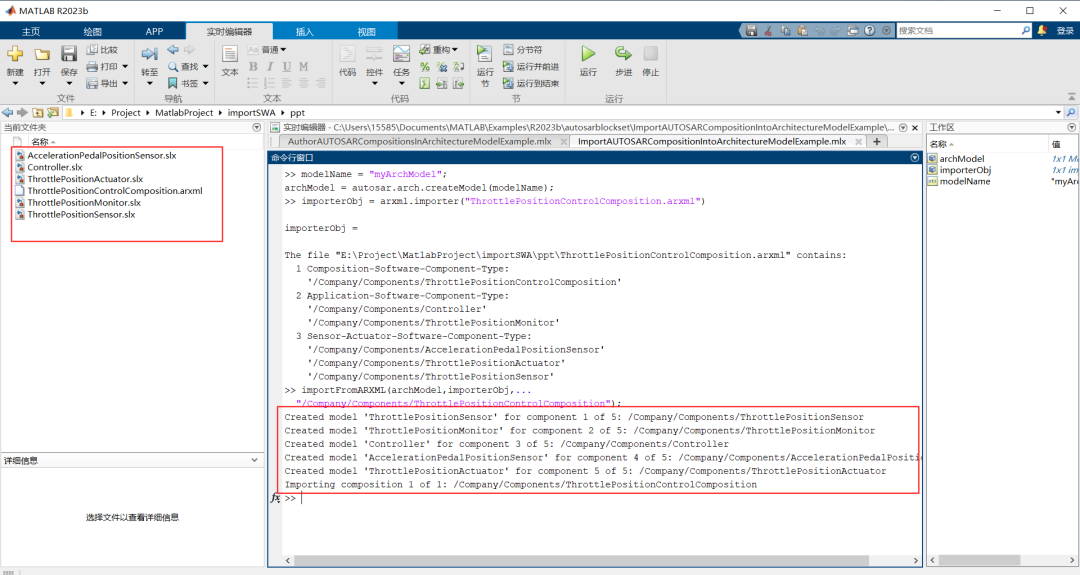Click the Go To (转至) icon
This screenshot has width=1080, height=575.
pos(149,55)
